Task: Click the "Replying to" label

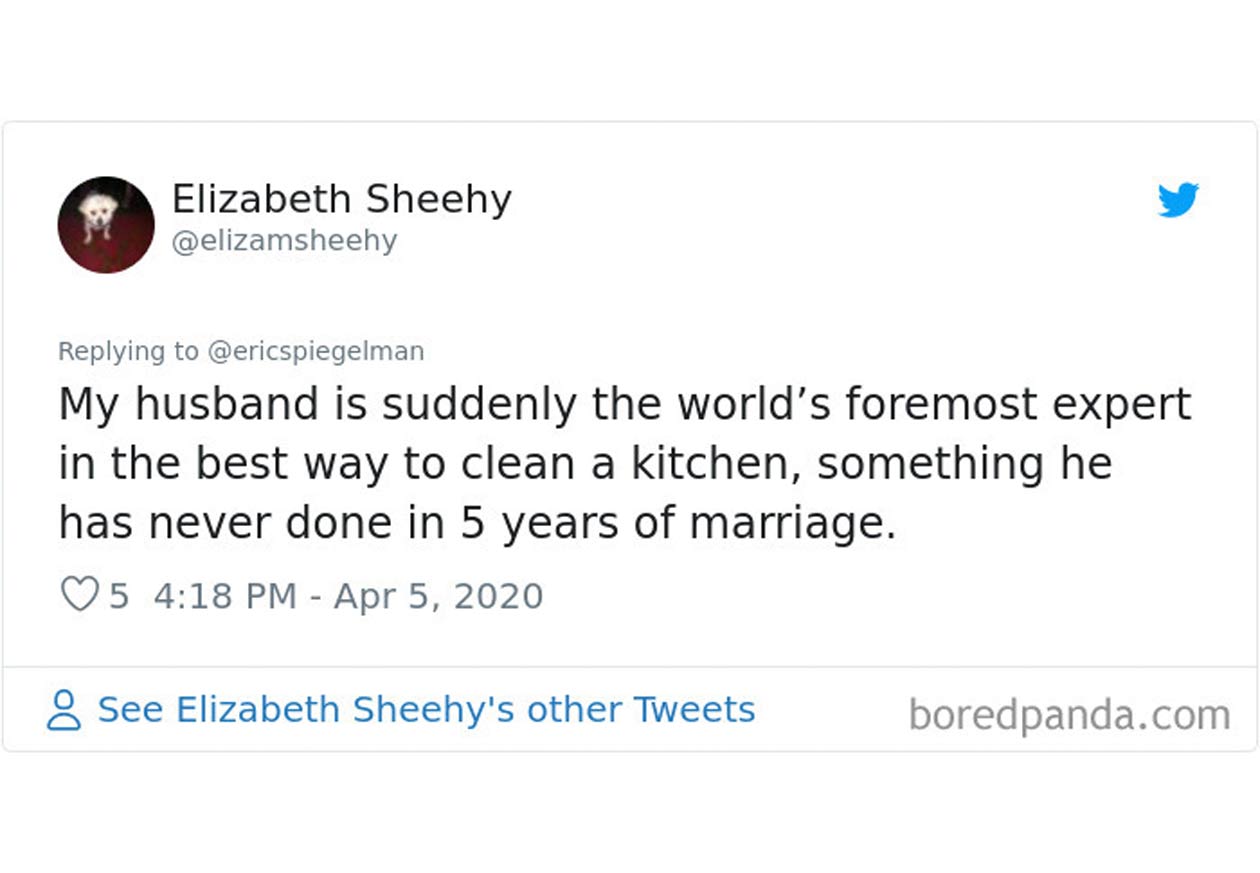Action: point(128,351)
